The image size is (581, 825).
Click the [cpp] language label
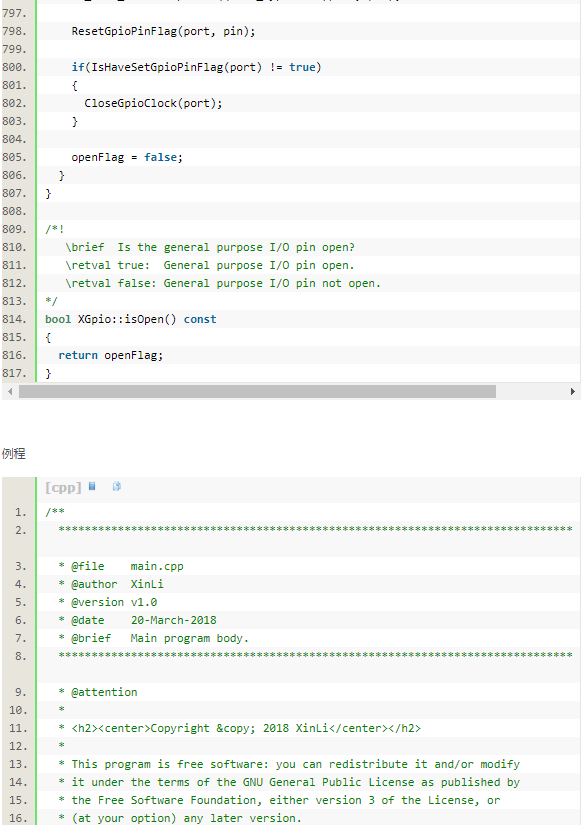(x=63, y=487)
